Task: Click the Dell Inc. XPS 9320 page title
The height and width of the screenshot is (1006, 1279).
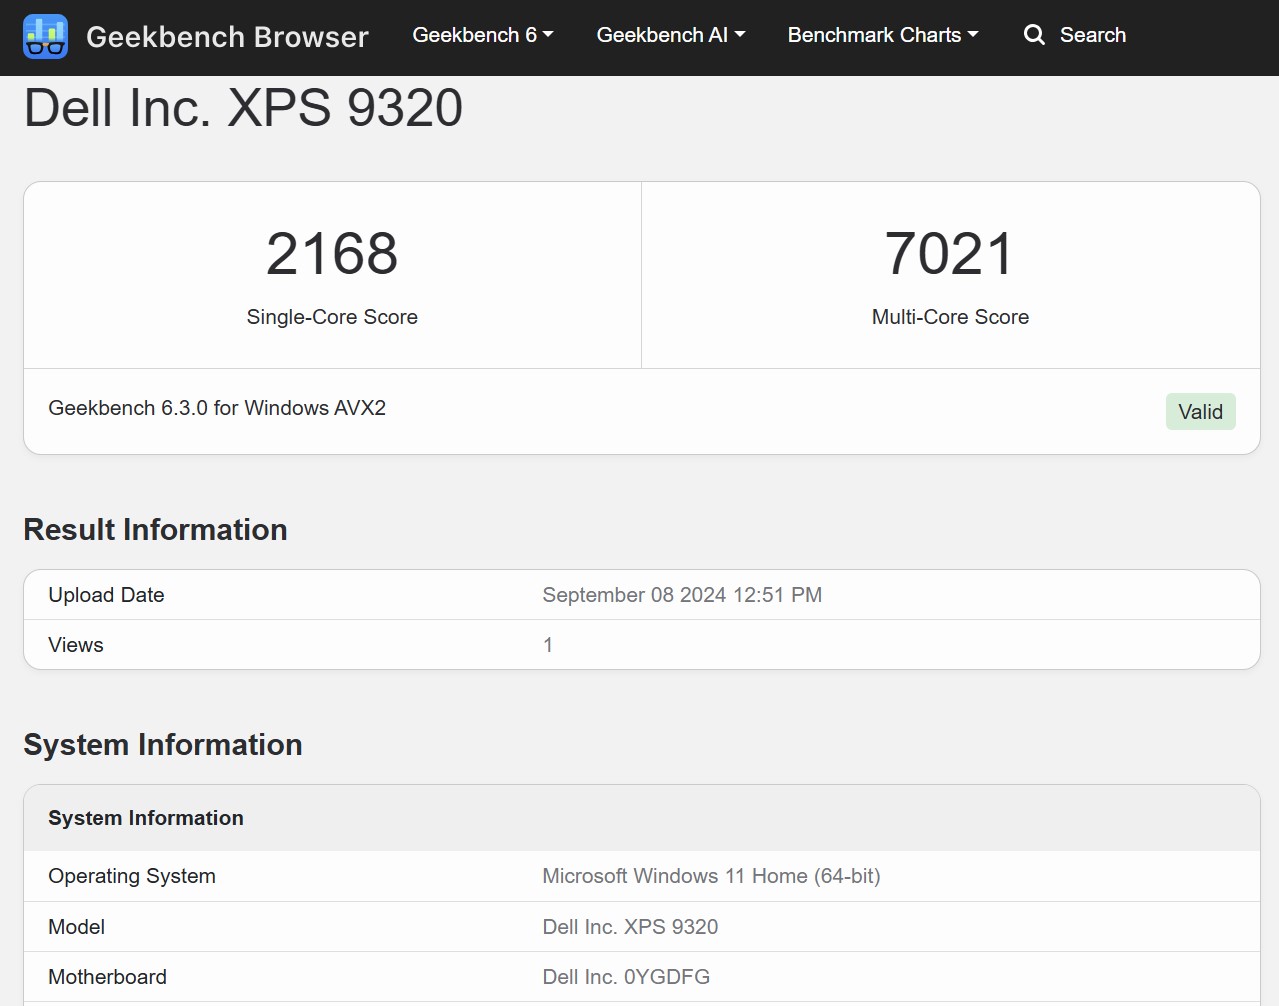Action: point(243,108)
